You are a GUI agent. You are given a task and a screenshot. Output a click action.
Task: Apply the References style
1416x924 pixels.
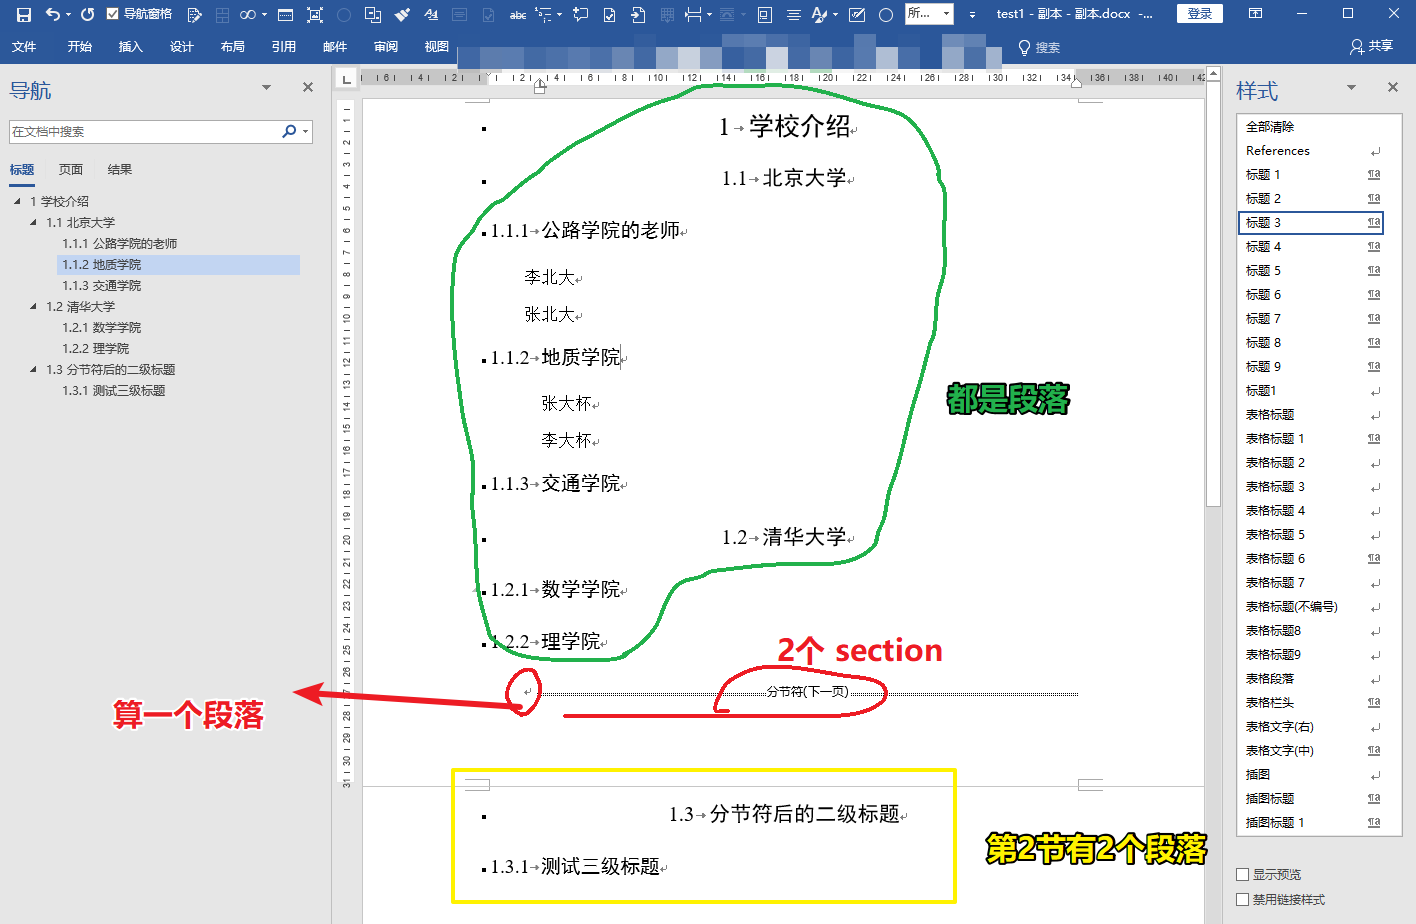pos(1312,151)
